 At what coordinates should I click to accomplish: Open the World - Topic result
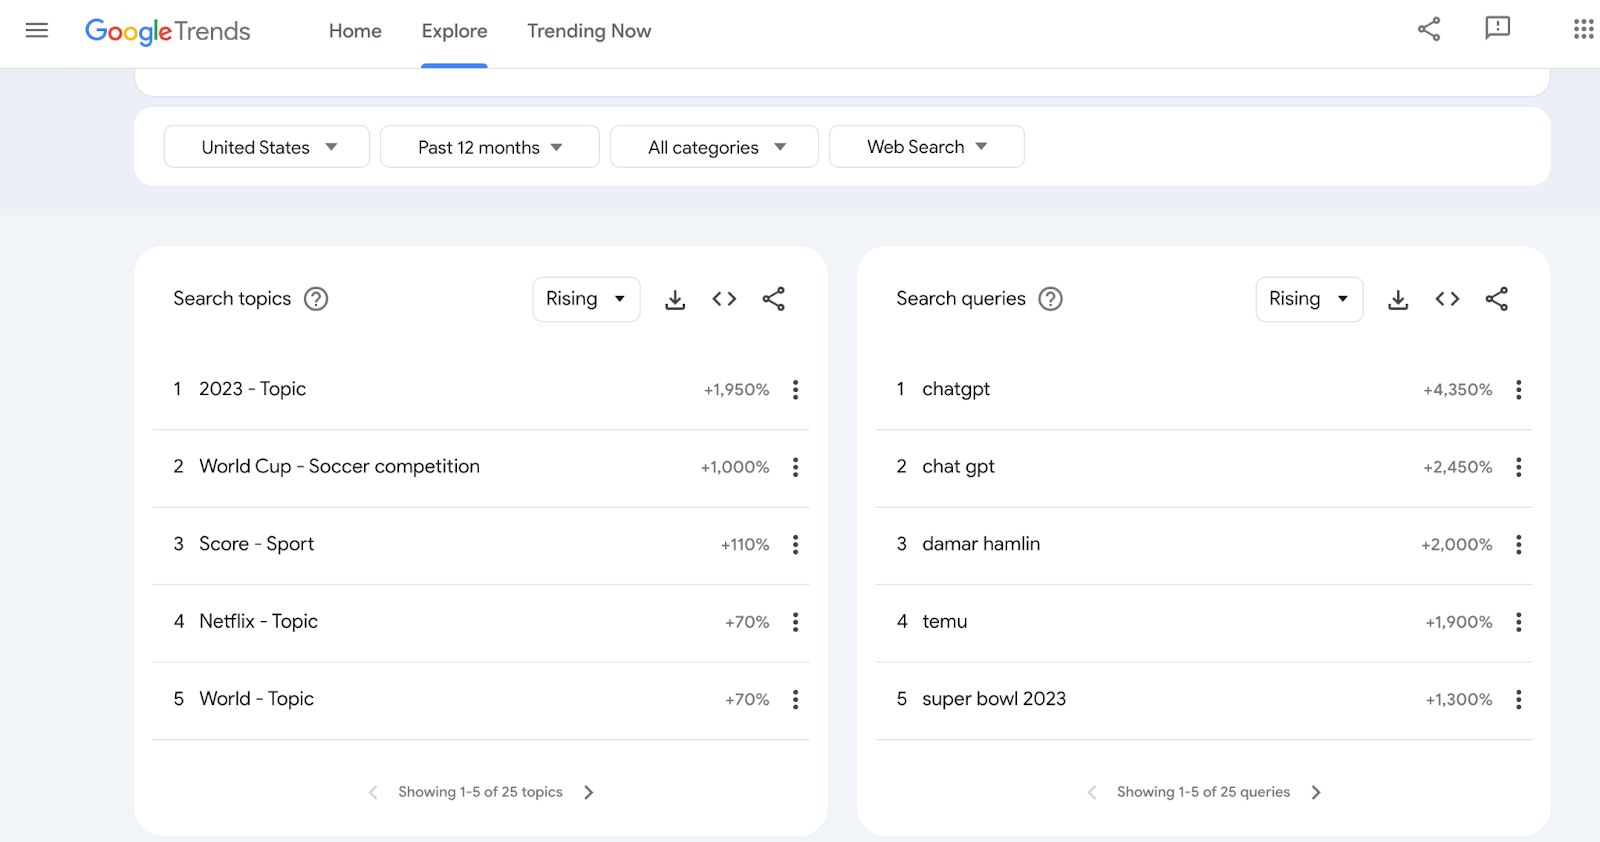pos(256,699)
